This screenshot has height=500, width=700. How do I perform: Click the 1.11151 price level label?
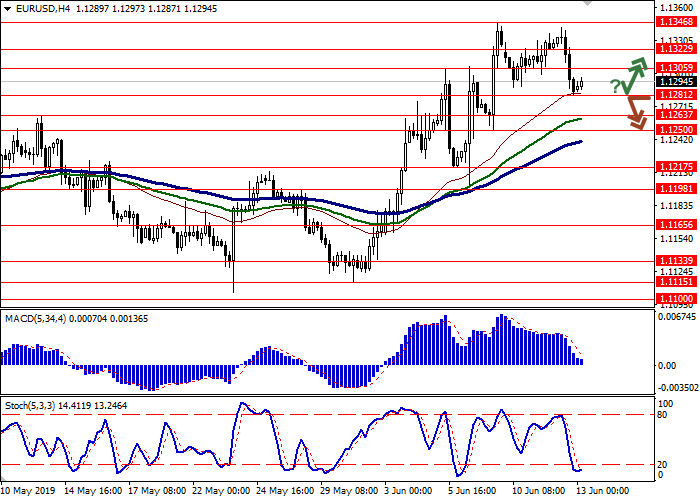pyautogui.click(x=673, y=282)
